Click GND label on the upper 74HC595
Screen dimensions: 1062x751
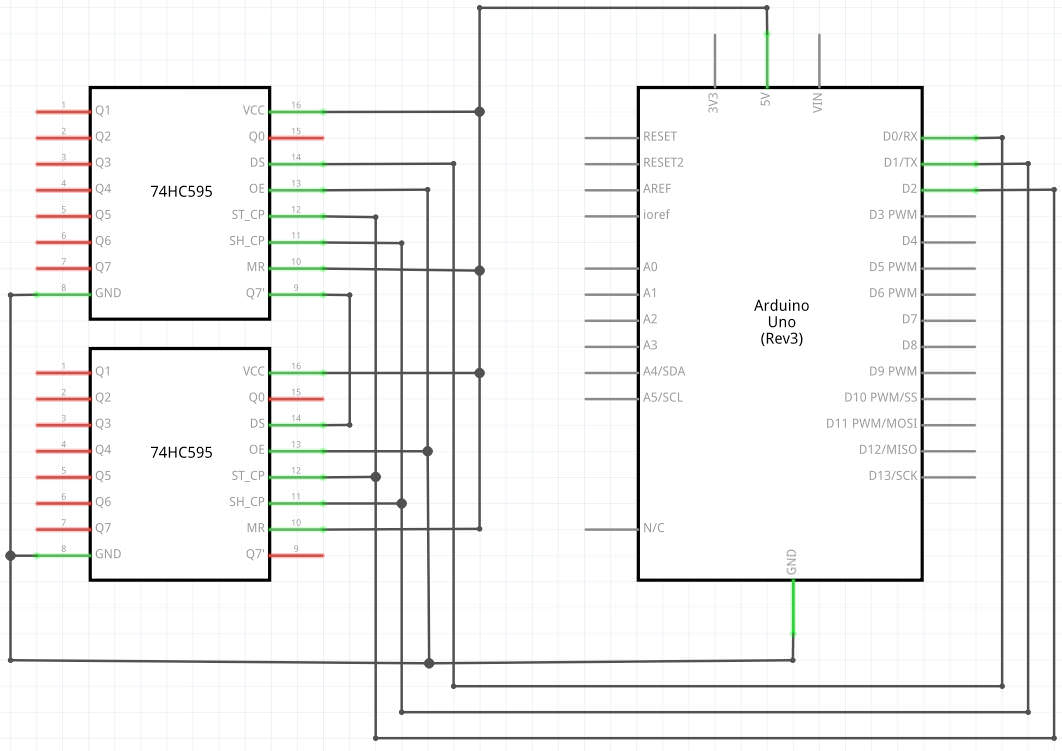(108, 293)
